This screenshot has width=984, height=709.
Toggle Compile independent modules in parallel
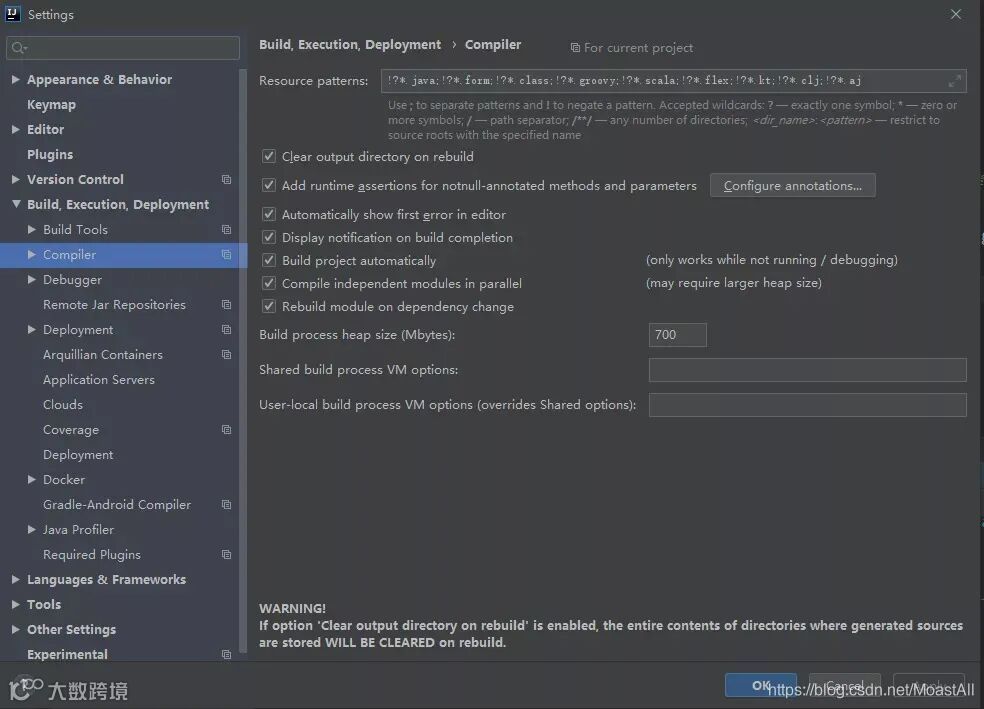(x=269, y=283)
